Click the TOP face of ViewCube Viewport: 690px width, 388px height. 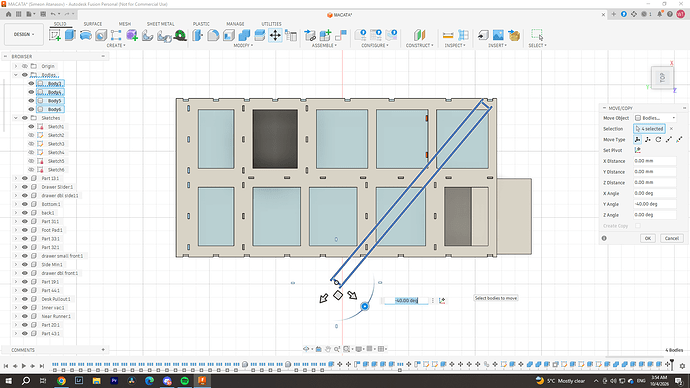point(662,78)
